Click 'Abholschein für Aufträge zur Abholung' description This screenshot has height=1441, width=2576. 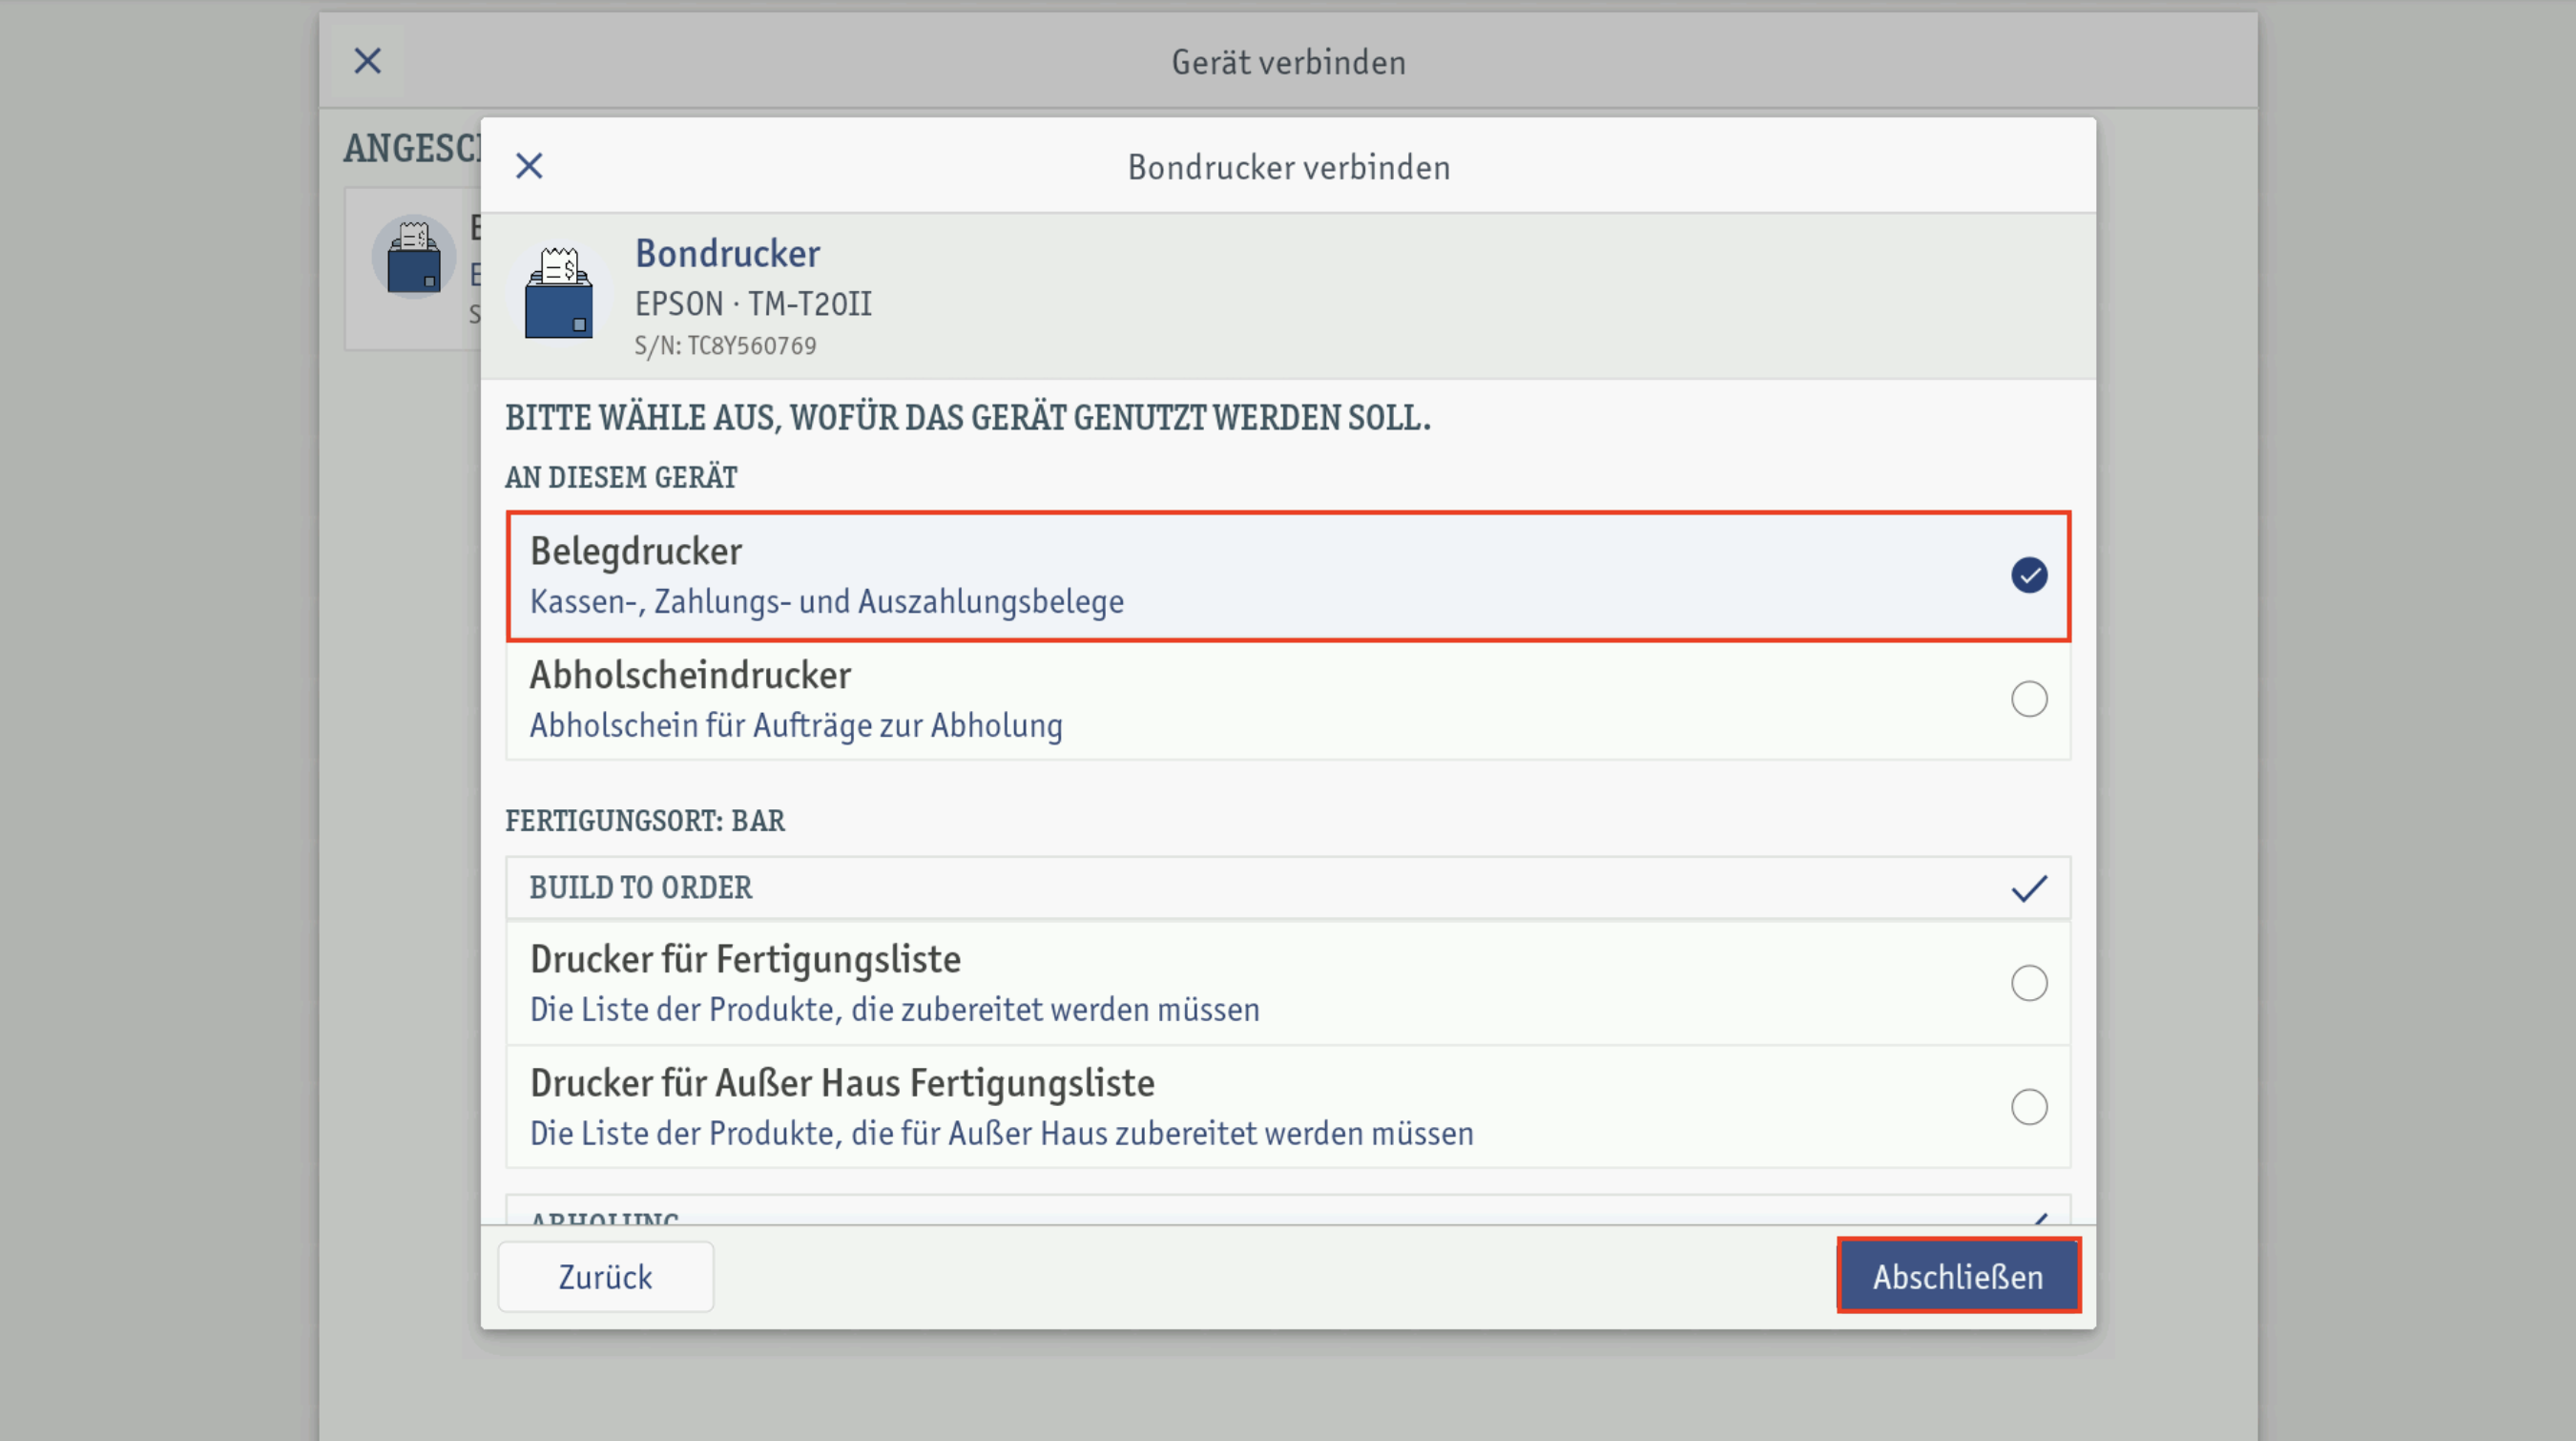(796, 726)
